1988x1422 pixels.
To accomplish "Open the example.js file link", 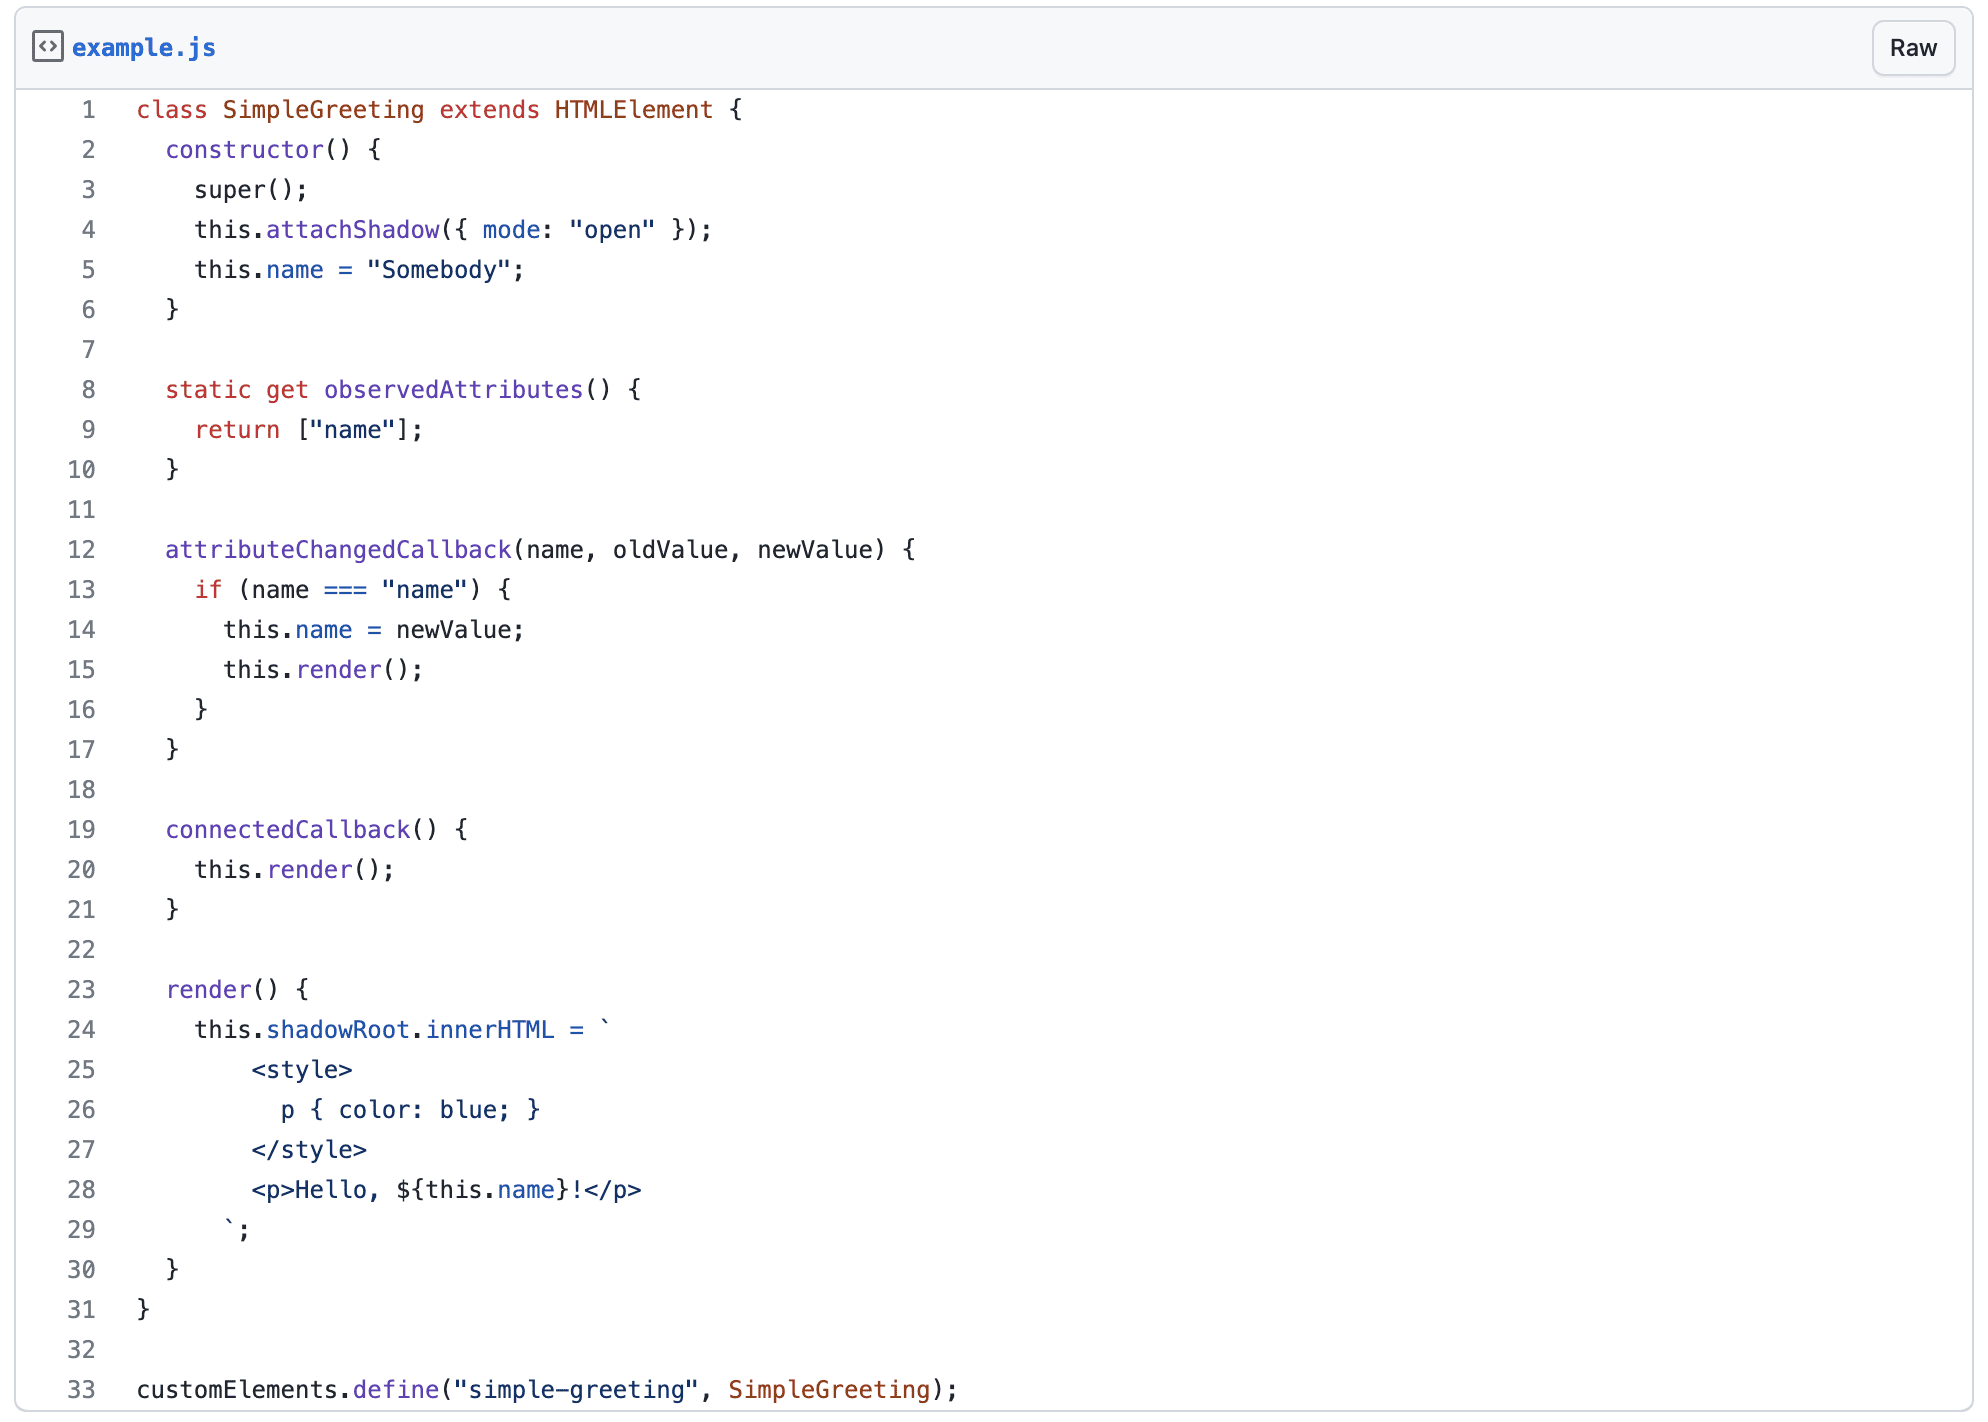I will coord(143,47).
